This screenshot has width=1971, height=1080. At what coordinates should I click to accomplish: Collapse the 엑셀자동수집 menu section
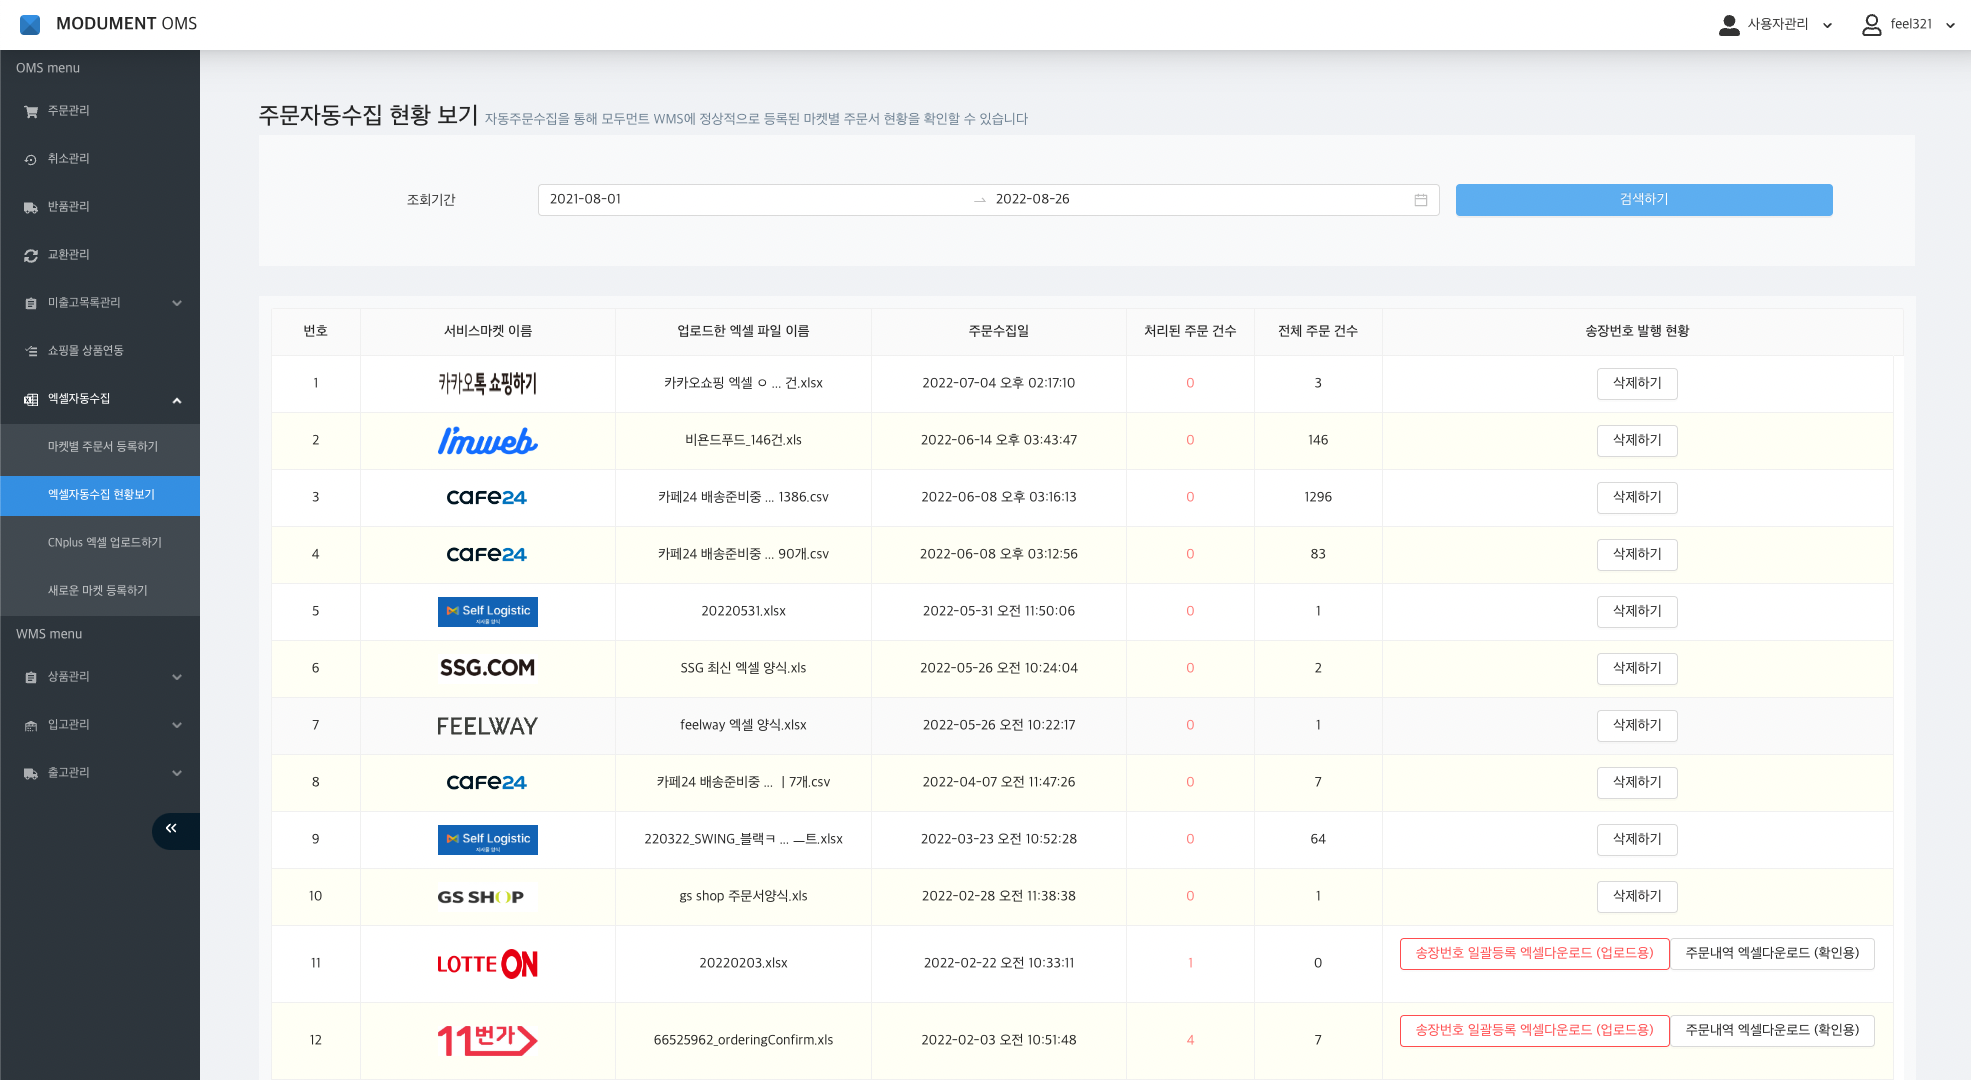click(x=177, y=400)
